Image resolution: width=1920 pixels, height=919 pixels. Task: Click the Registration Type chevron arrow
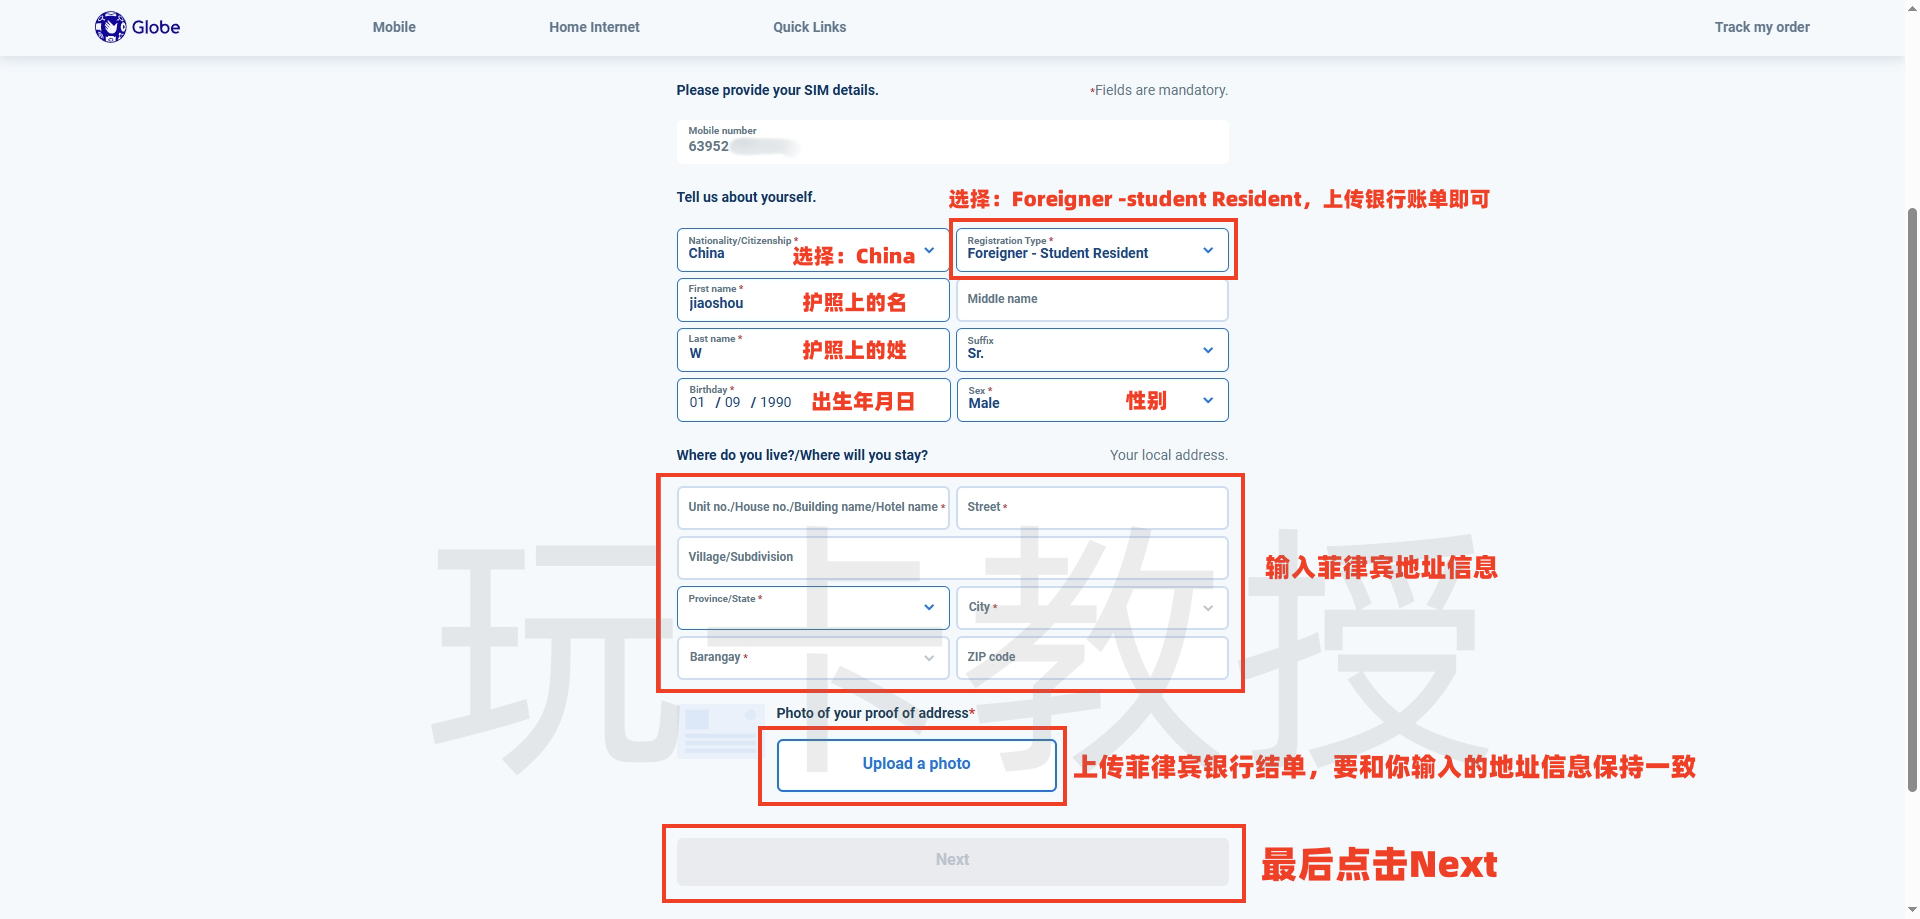click(1208, 250)
